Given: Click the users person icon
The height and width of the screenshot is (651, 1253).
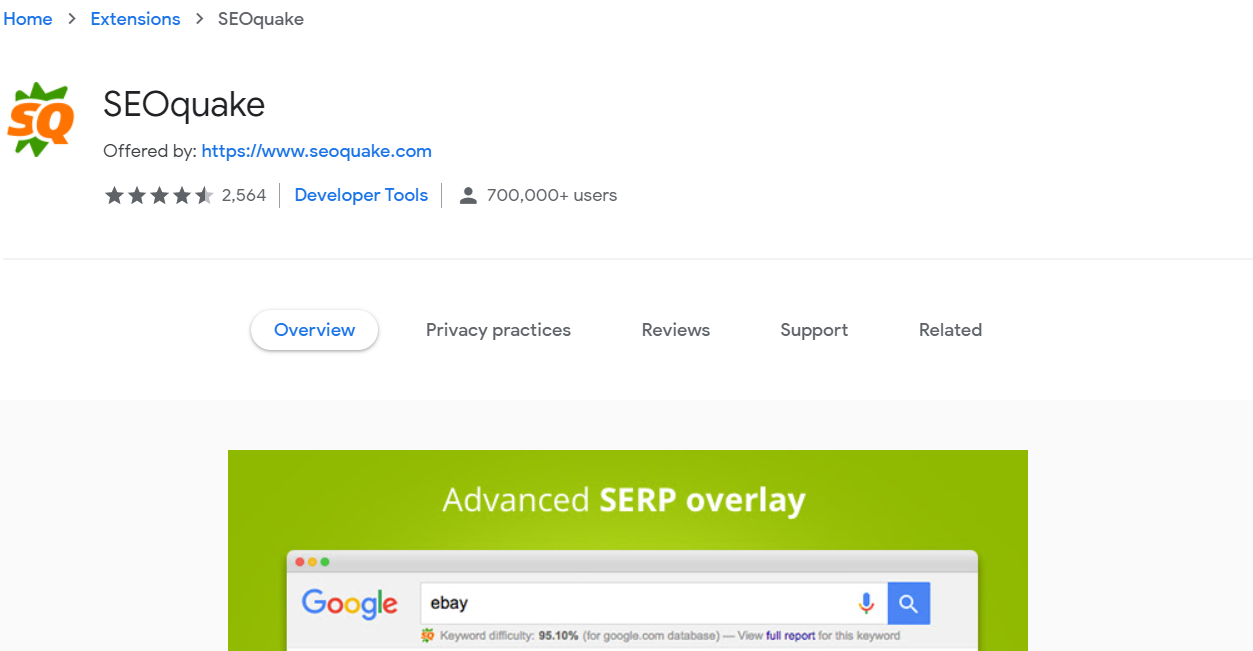Looking at the screenshot, I should pyautogui.click(x=467, y=196).
